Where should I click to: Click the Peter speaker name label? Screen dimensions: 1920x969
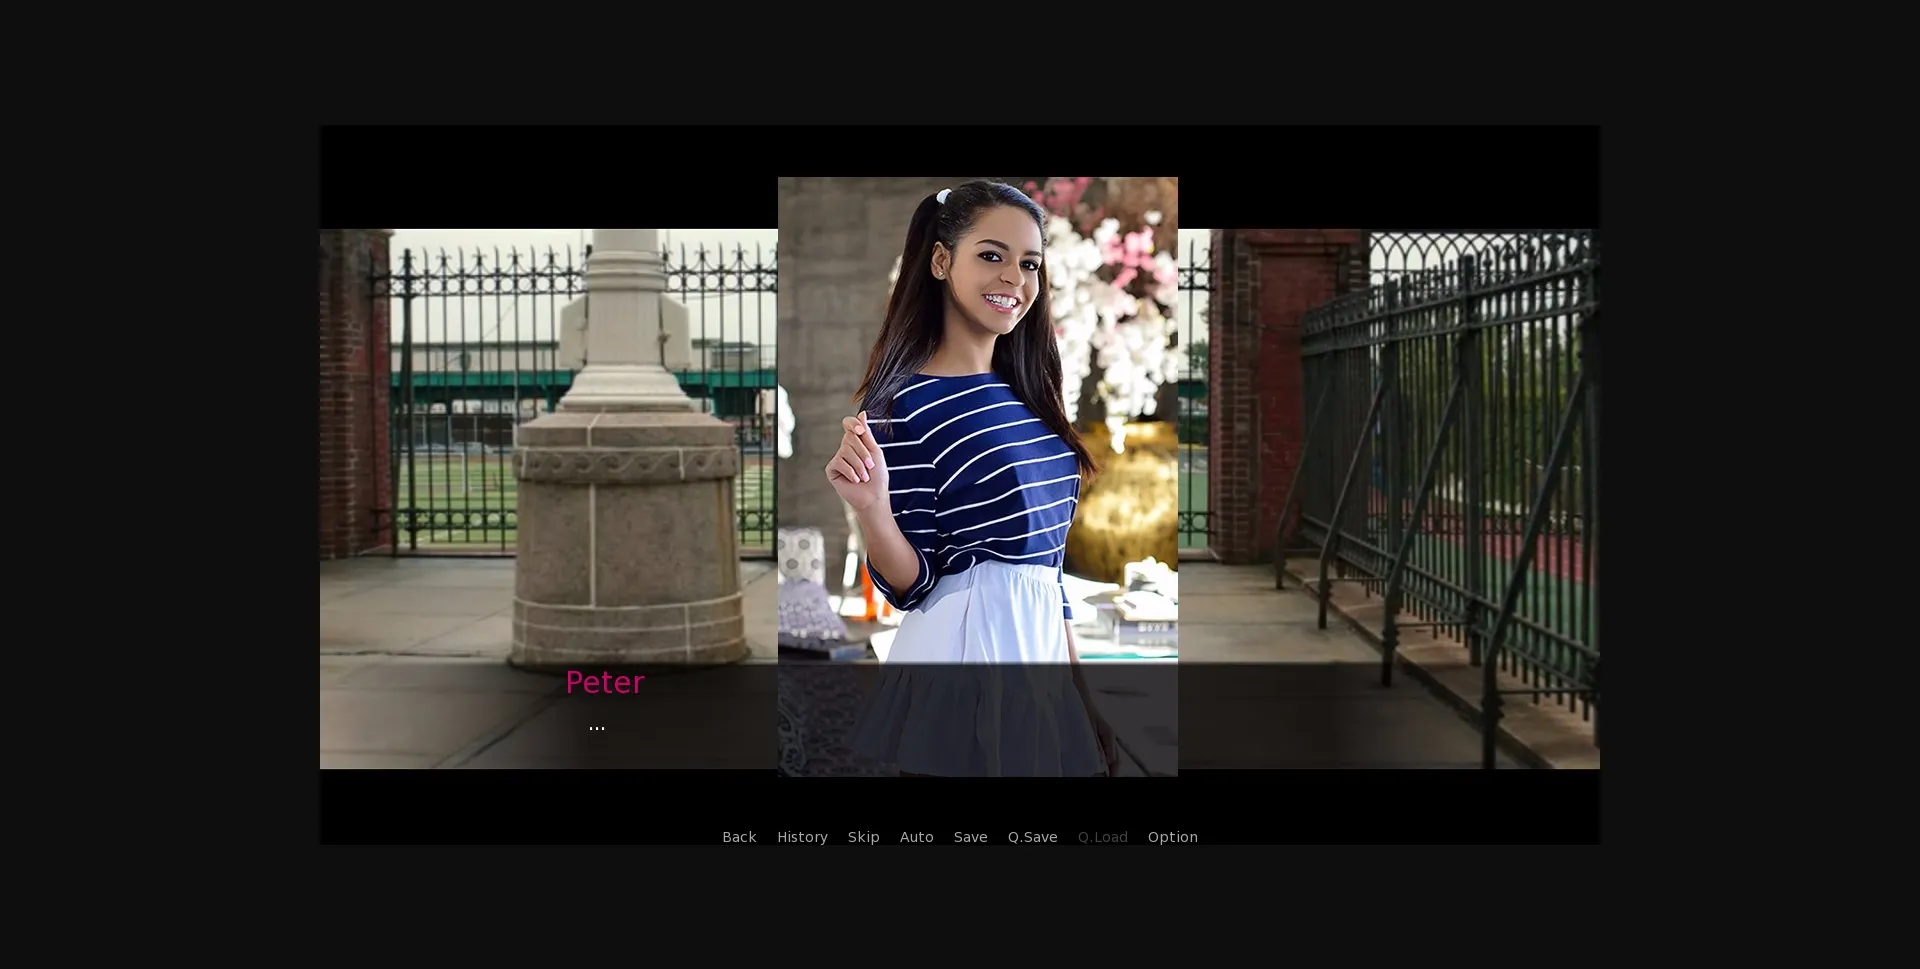[604, 683]
